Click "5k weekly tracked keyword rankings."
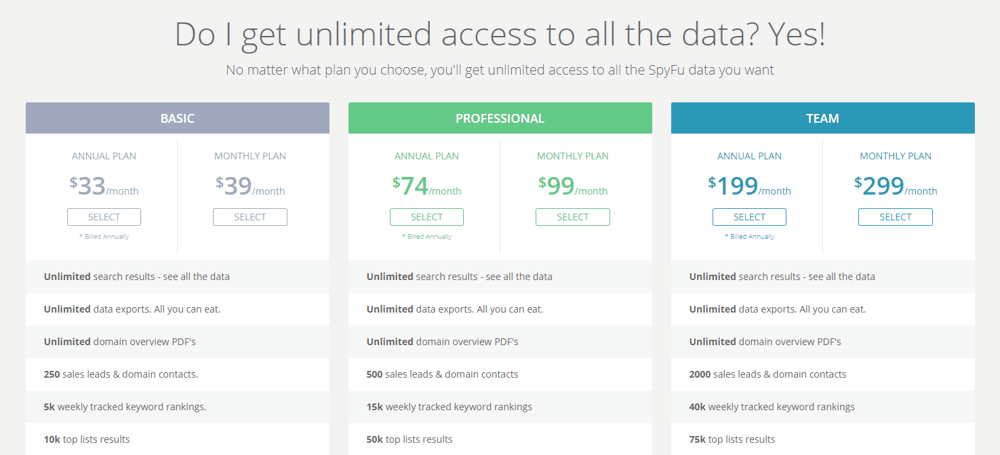The image size is (1000, 455). point(125,407)
